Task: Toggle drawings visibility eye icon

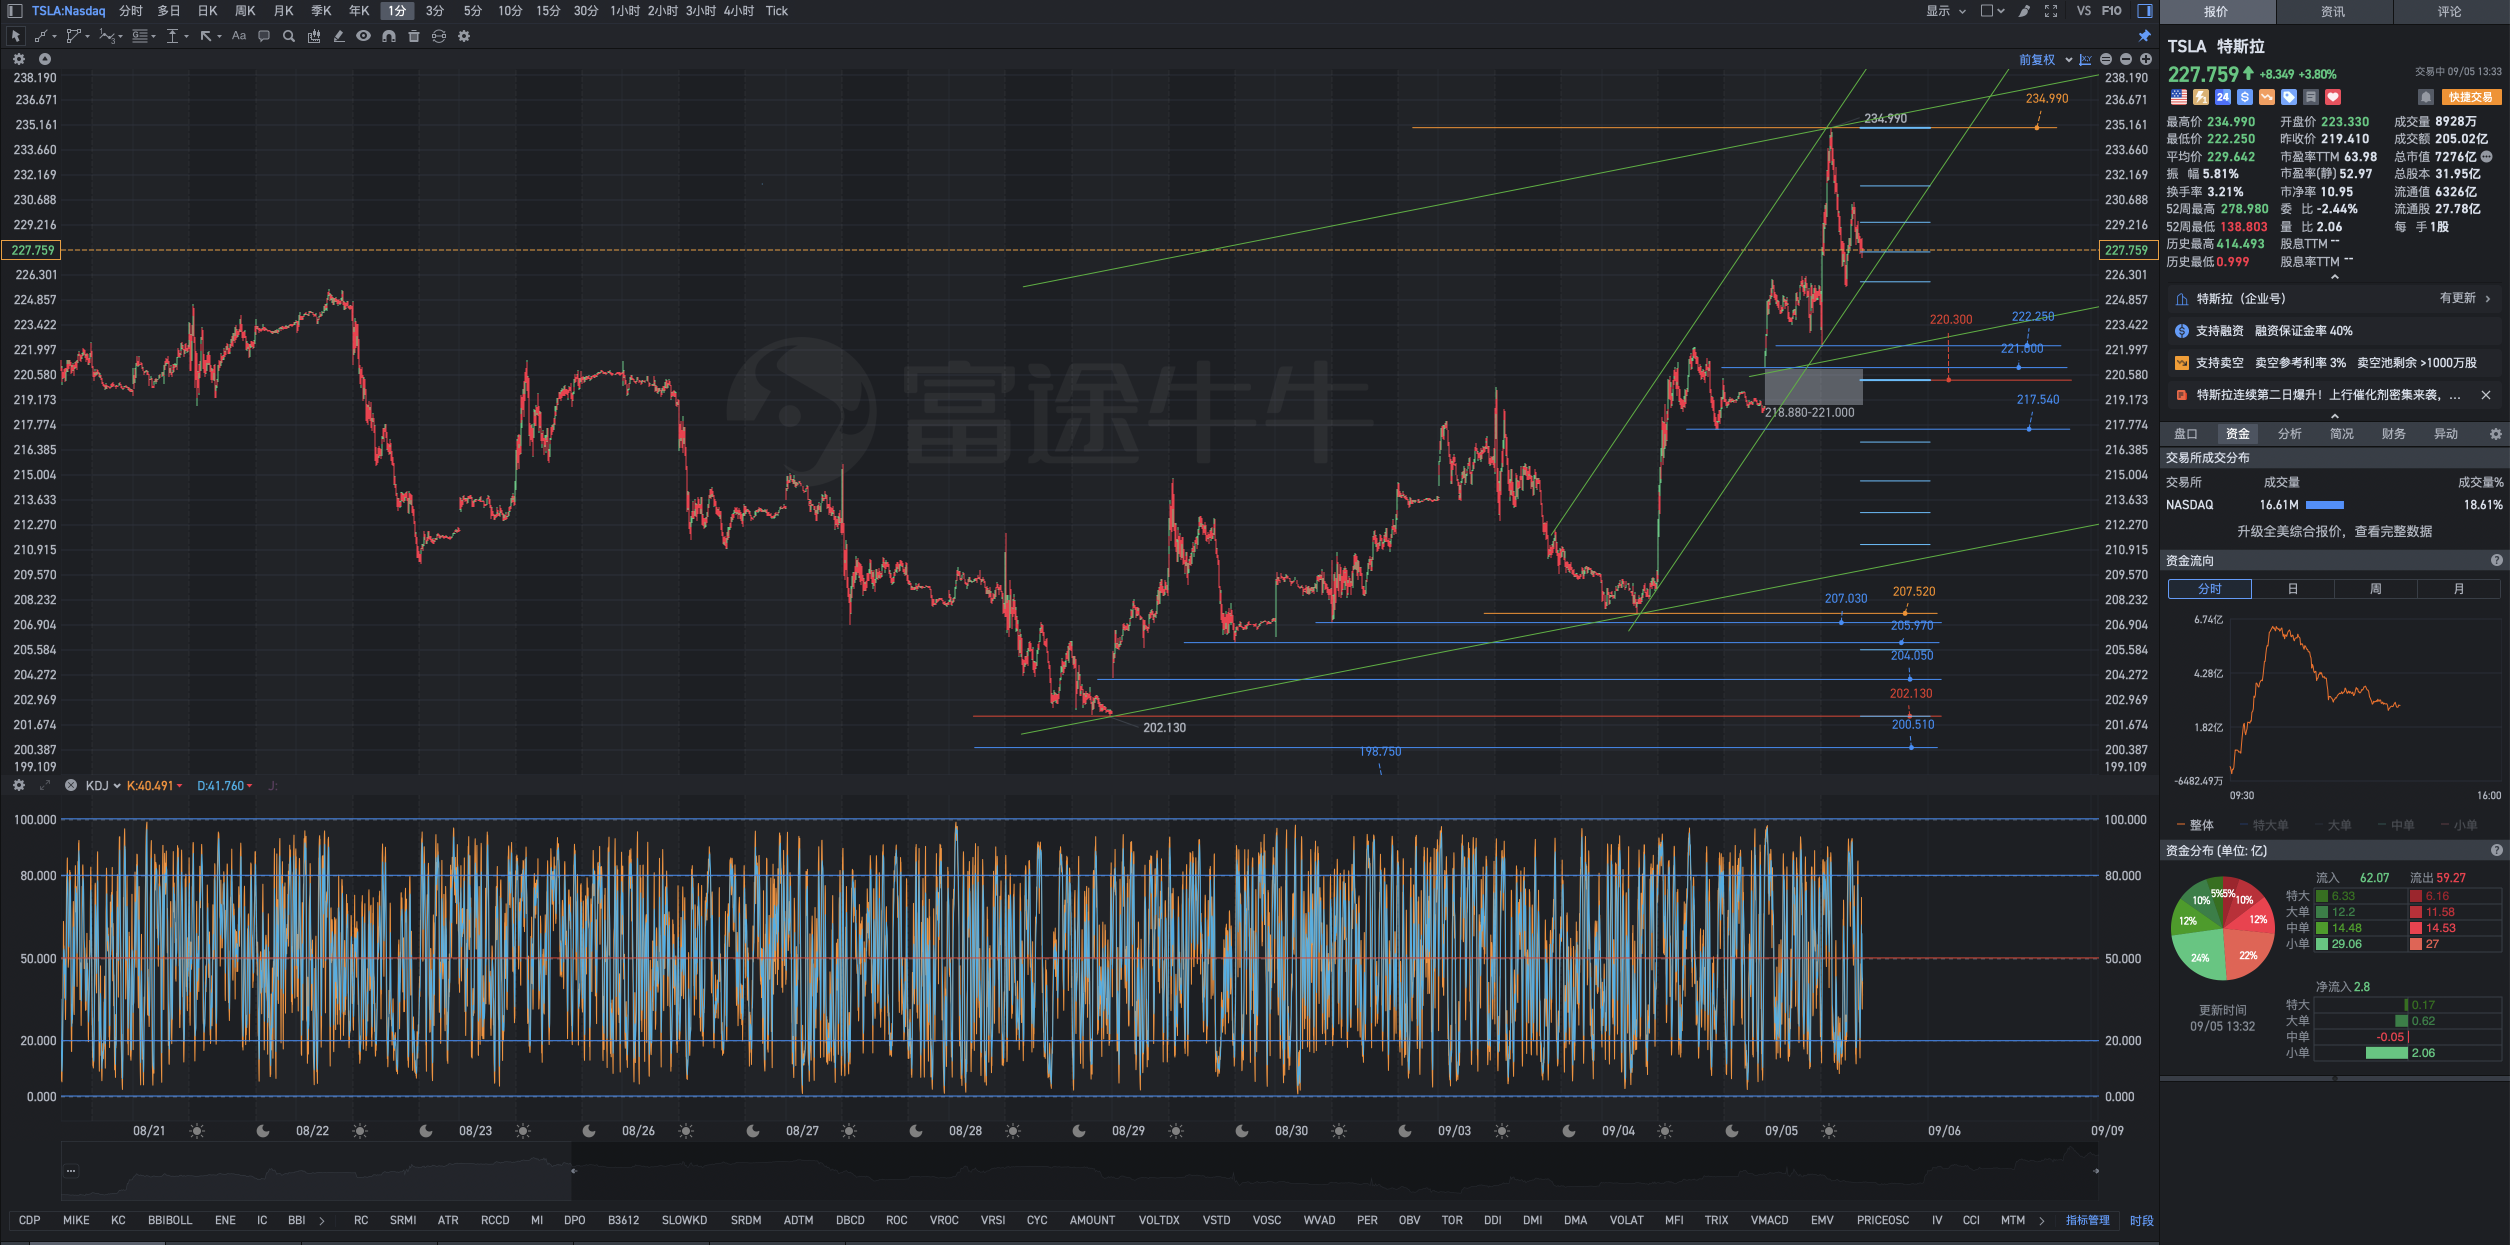Action: (x=364, y=36)
